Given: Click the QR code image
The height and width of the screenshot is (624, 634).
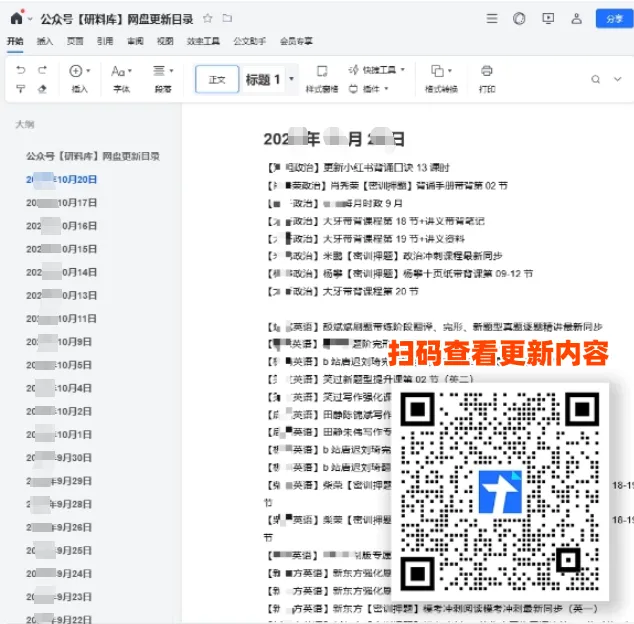Looking at the screenshot, I should tap(500, 491).
